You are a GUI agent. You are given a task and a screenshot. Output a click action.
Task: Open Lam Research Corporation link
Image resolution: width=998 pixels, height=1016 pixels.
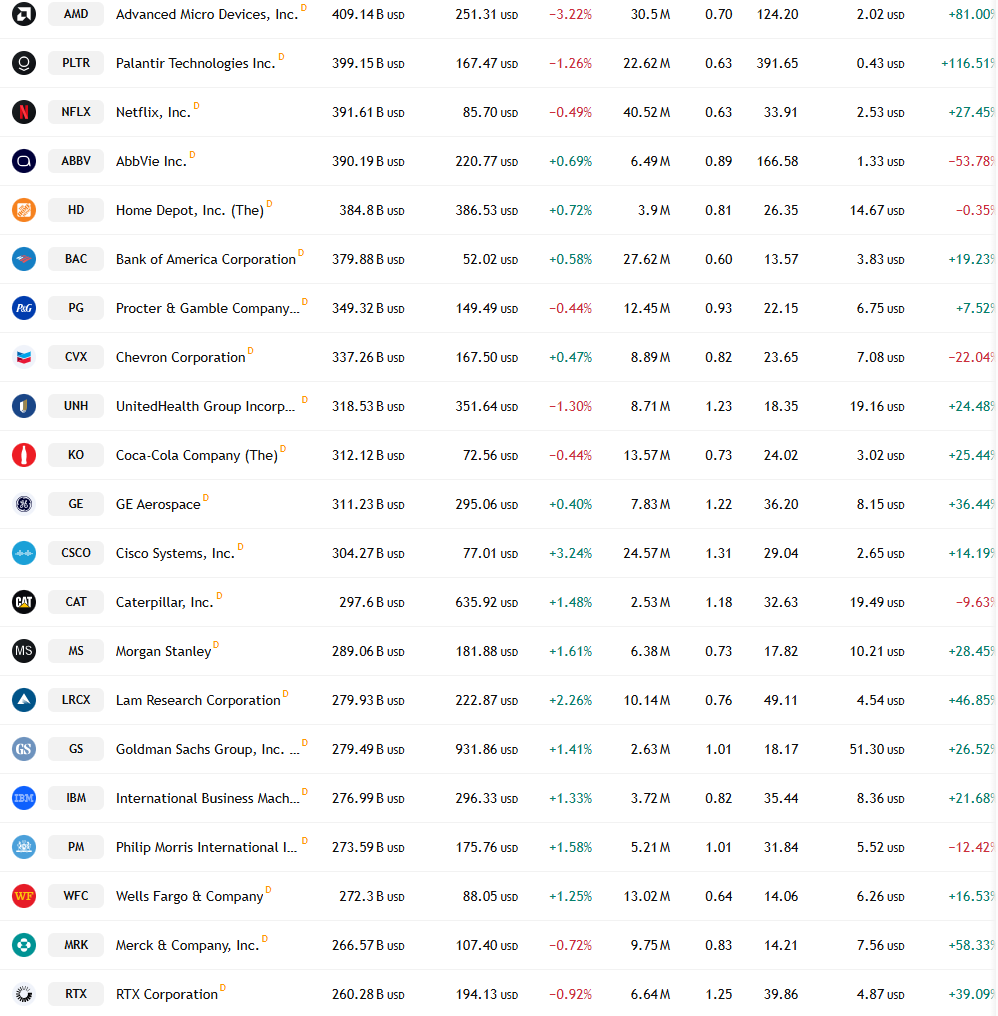point(198,700)
